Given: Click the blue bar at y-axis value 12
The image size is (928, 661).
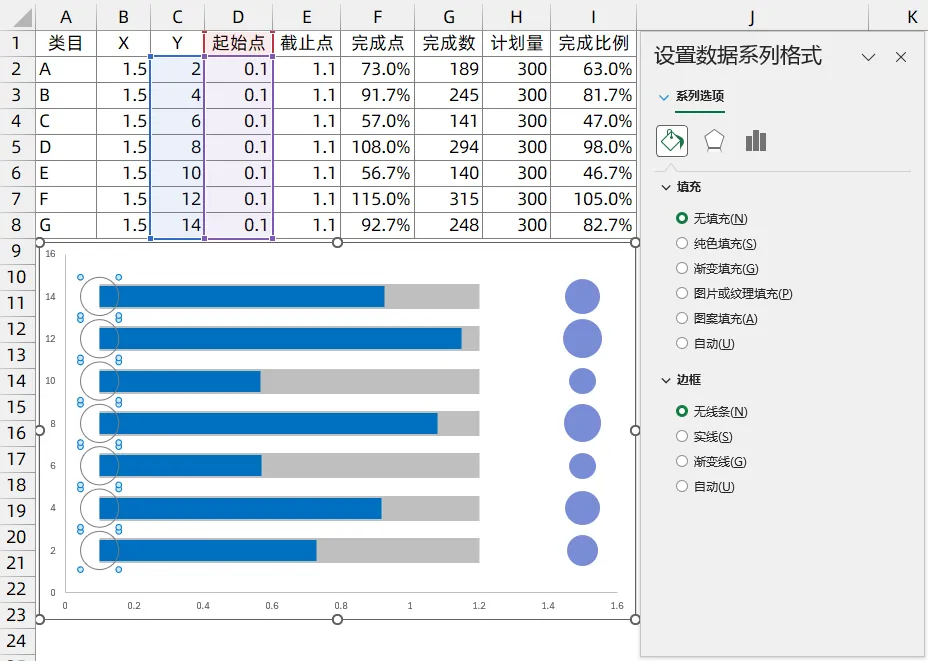Looking at the screenshot, I should (280, 338).
